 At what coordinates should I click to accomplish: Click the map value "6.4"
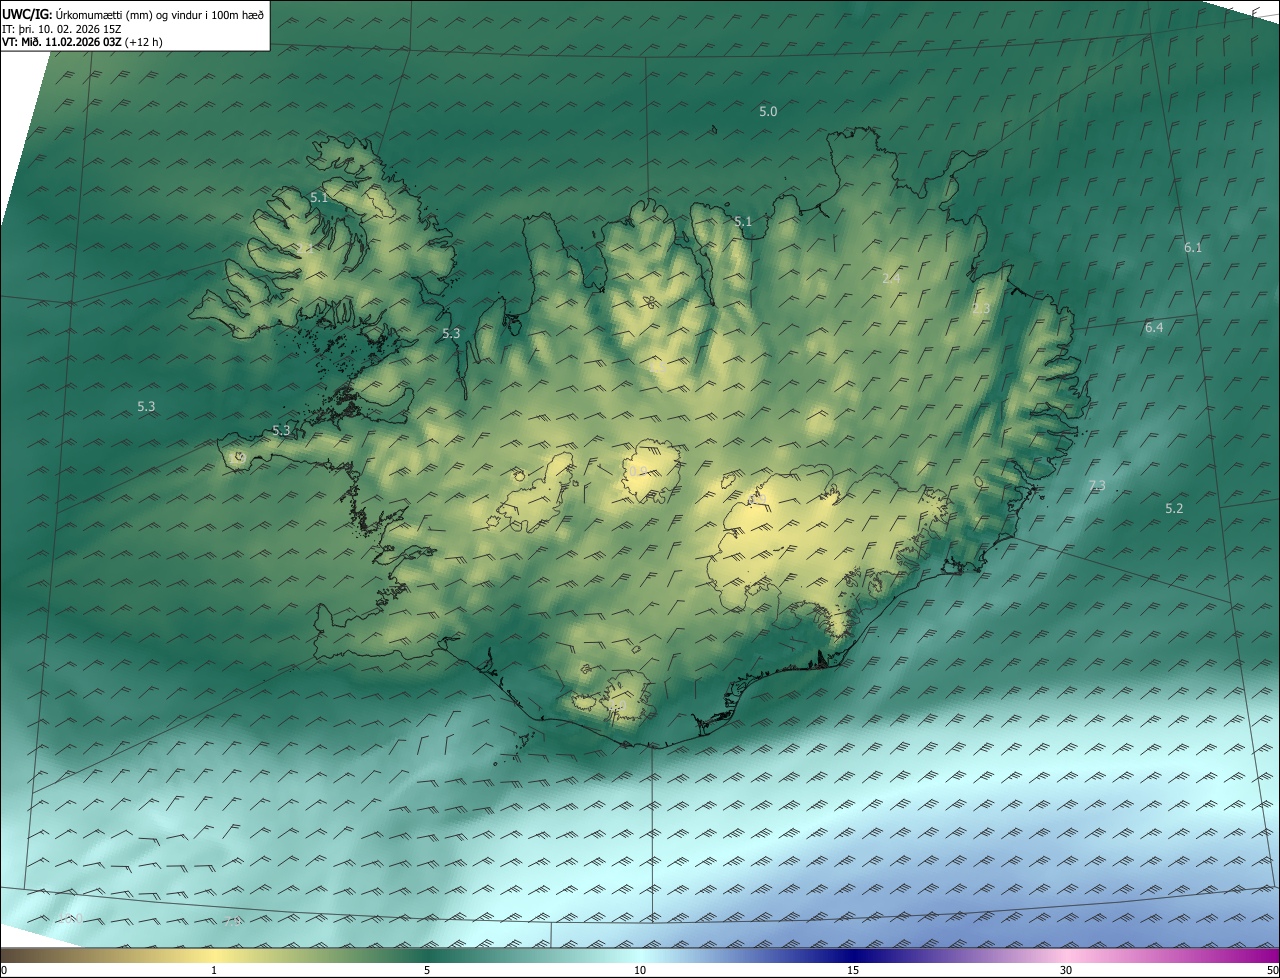[1154, 327]
